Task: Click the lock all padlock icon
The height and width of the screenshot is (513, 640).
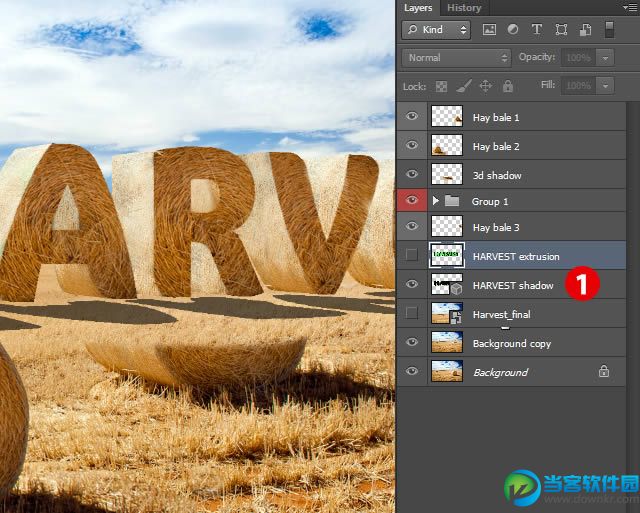Action: click(508, 86)
